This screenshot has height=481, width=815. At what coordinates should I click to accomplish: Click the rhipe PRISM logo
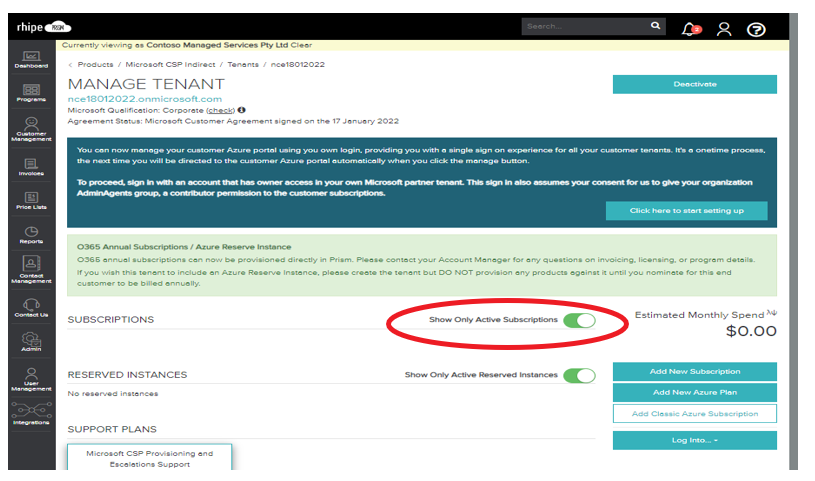pos(44,27)
